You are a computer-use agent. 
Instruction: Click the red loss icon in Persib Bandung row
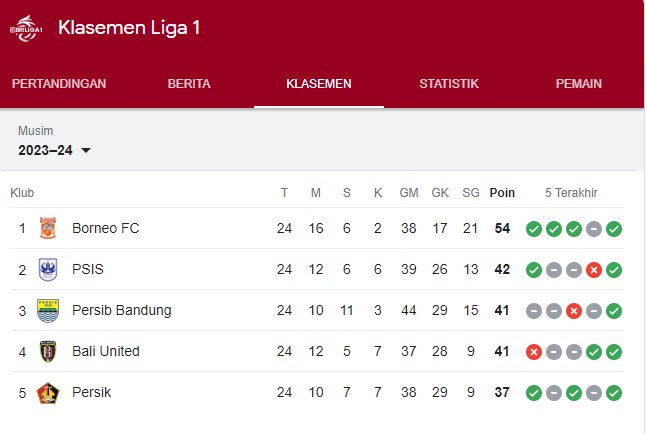coord(574,311)
